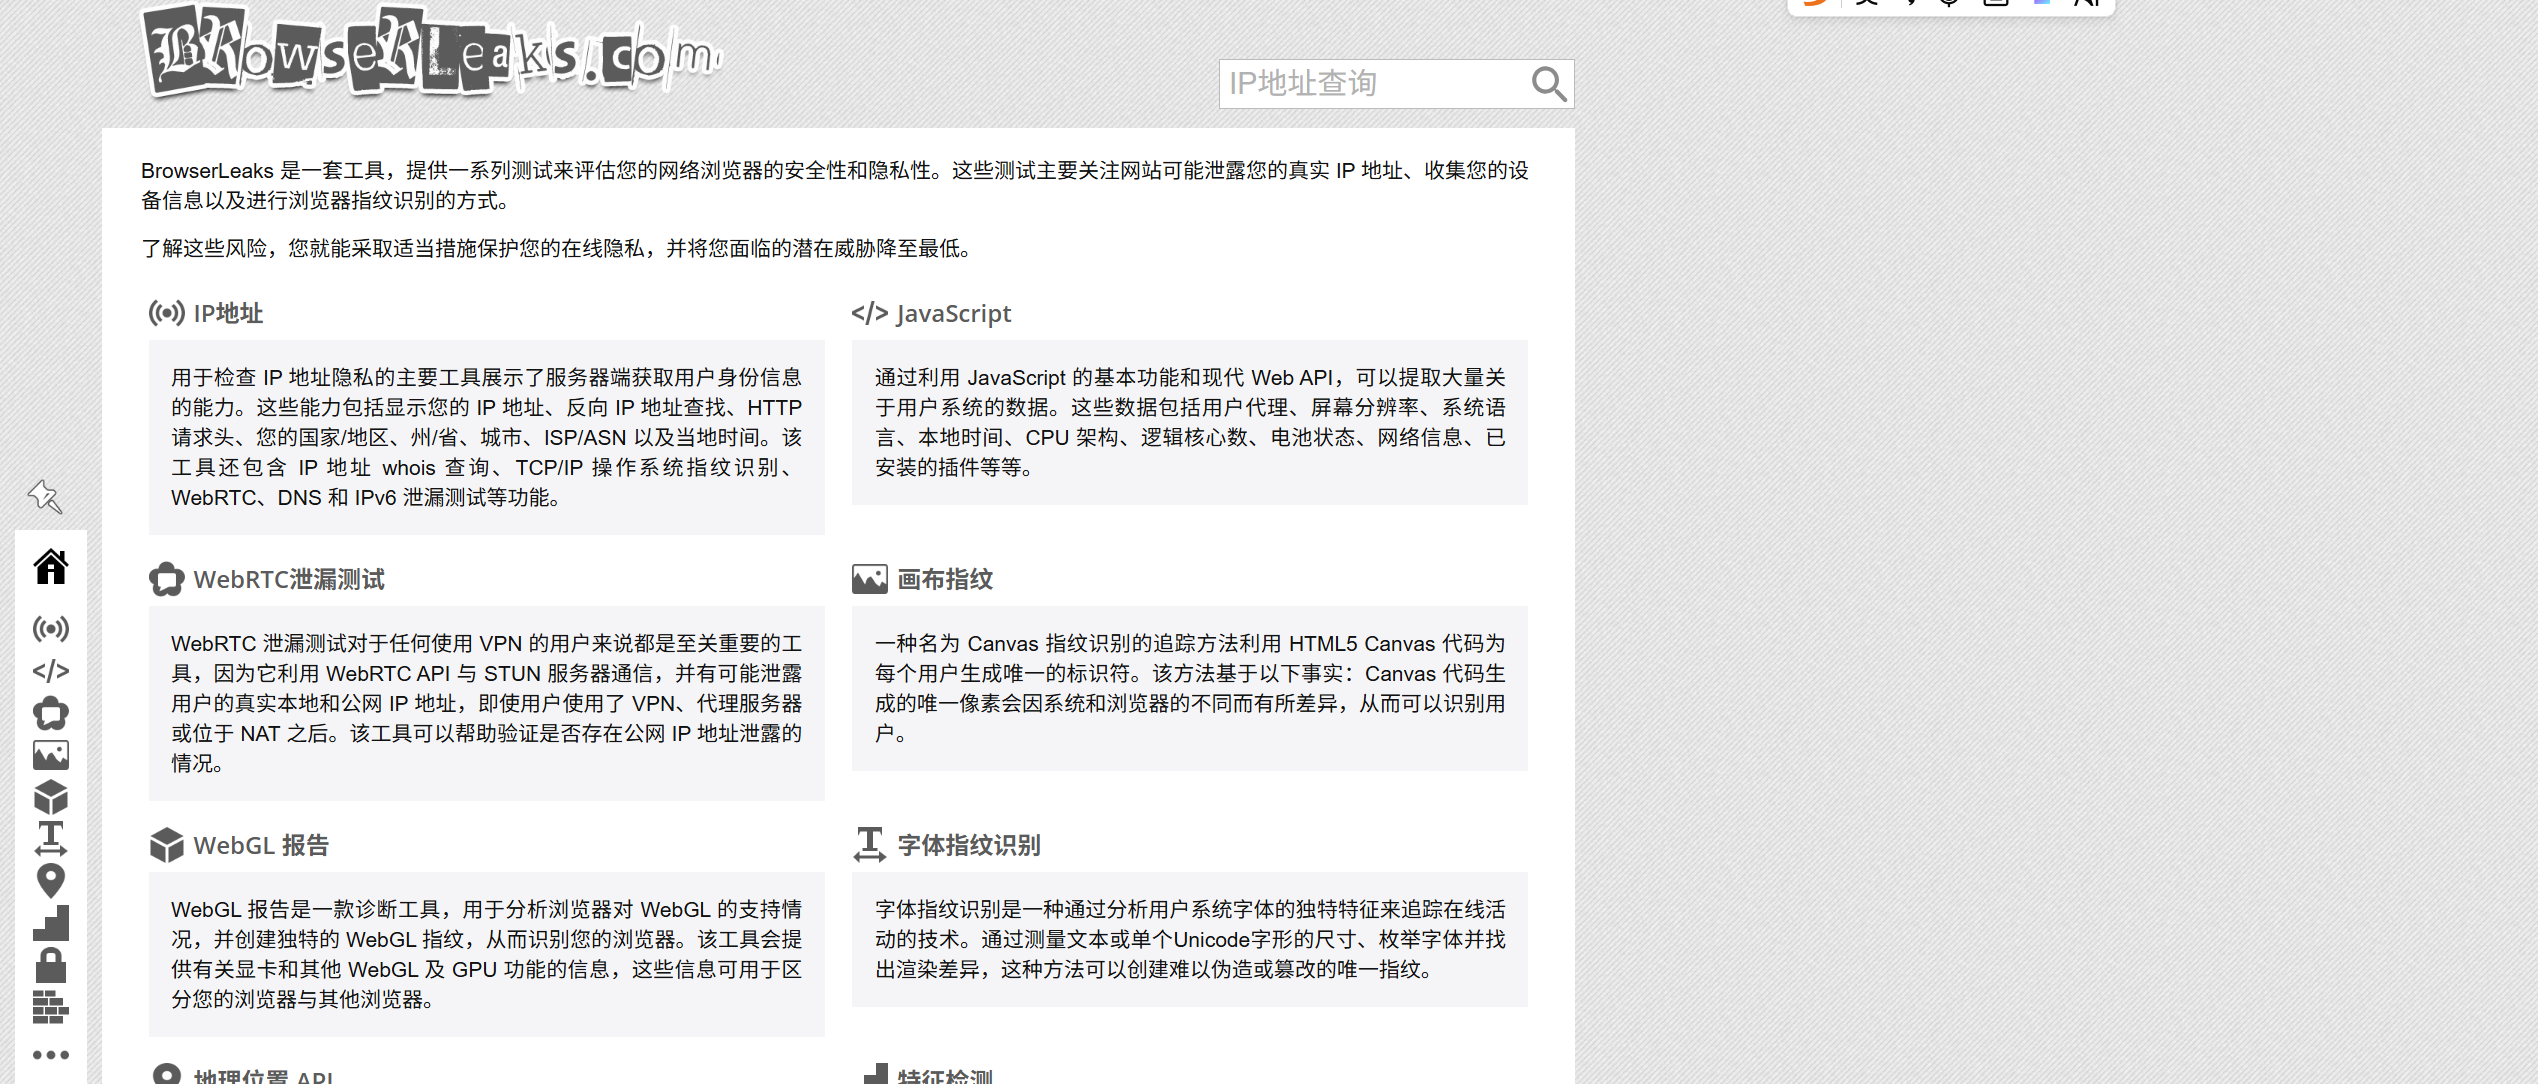Click the signal icon beside IP地址 heading
The height and width of the screenshot is (1084, 2538).
[166, 313]
